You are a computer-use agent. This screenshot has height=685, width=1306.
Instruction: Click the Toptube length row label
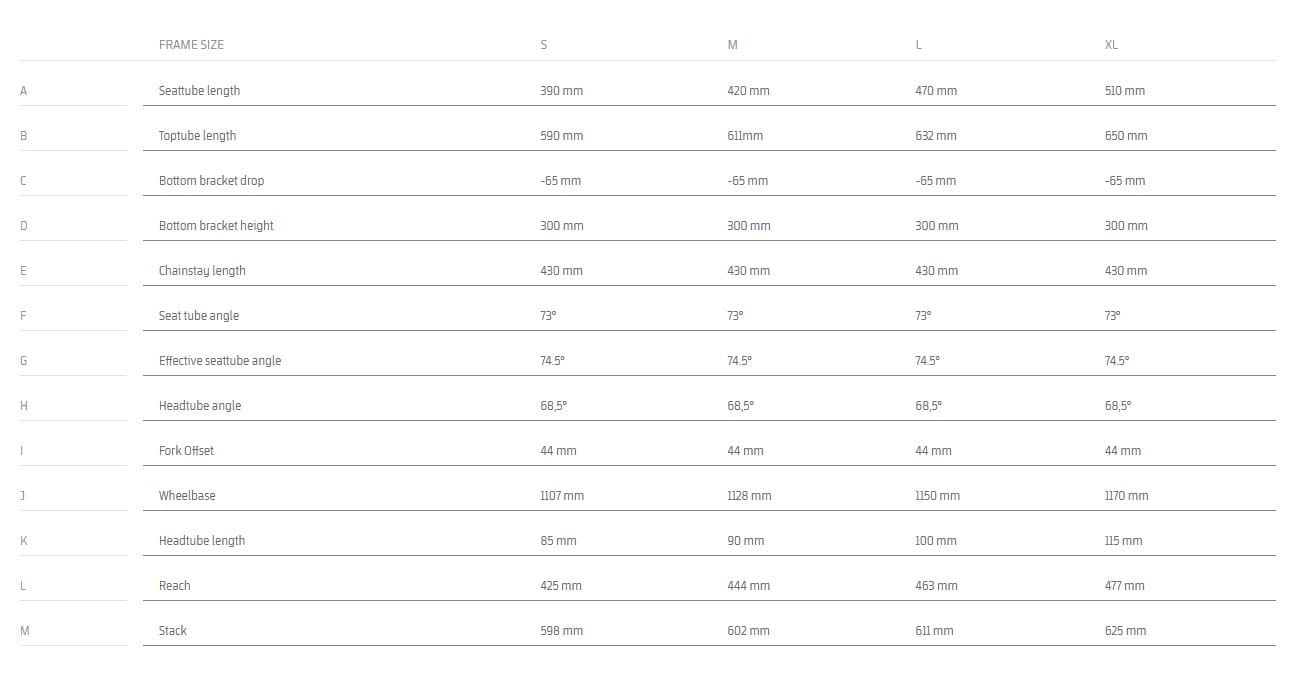[197, 135]
